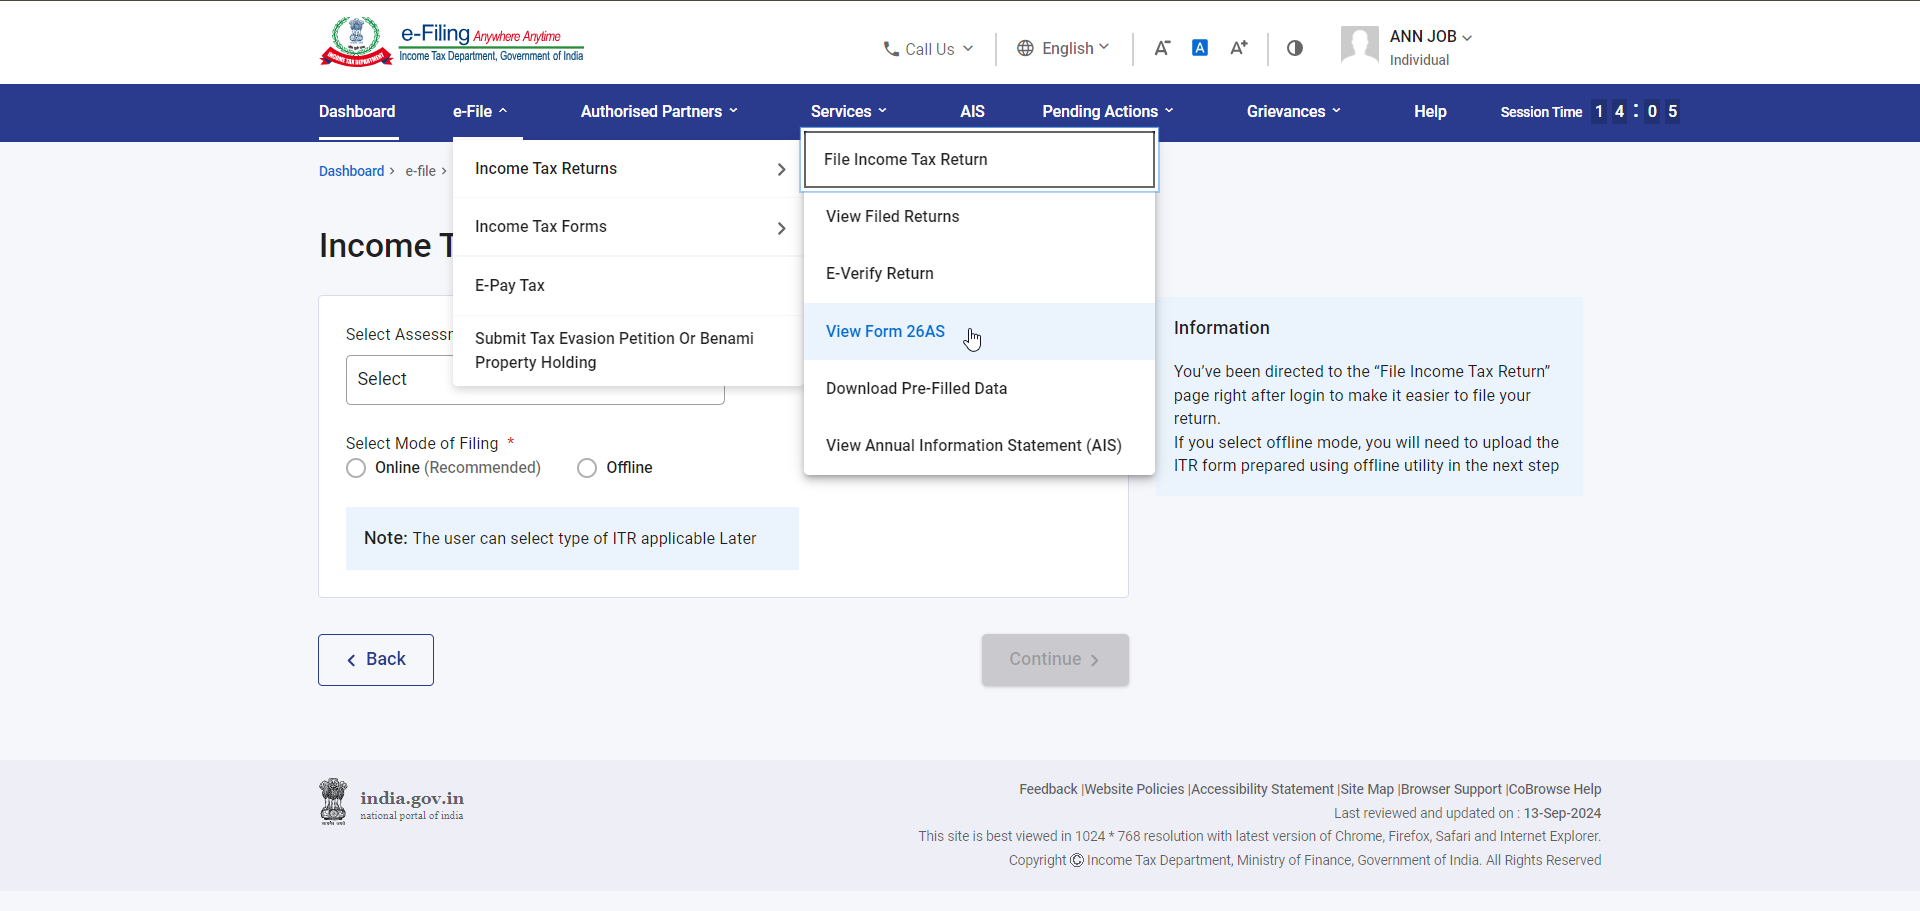Click the Dashboard breadcrumb link

coord(351,171)
